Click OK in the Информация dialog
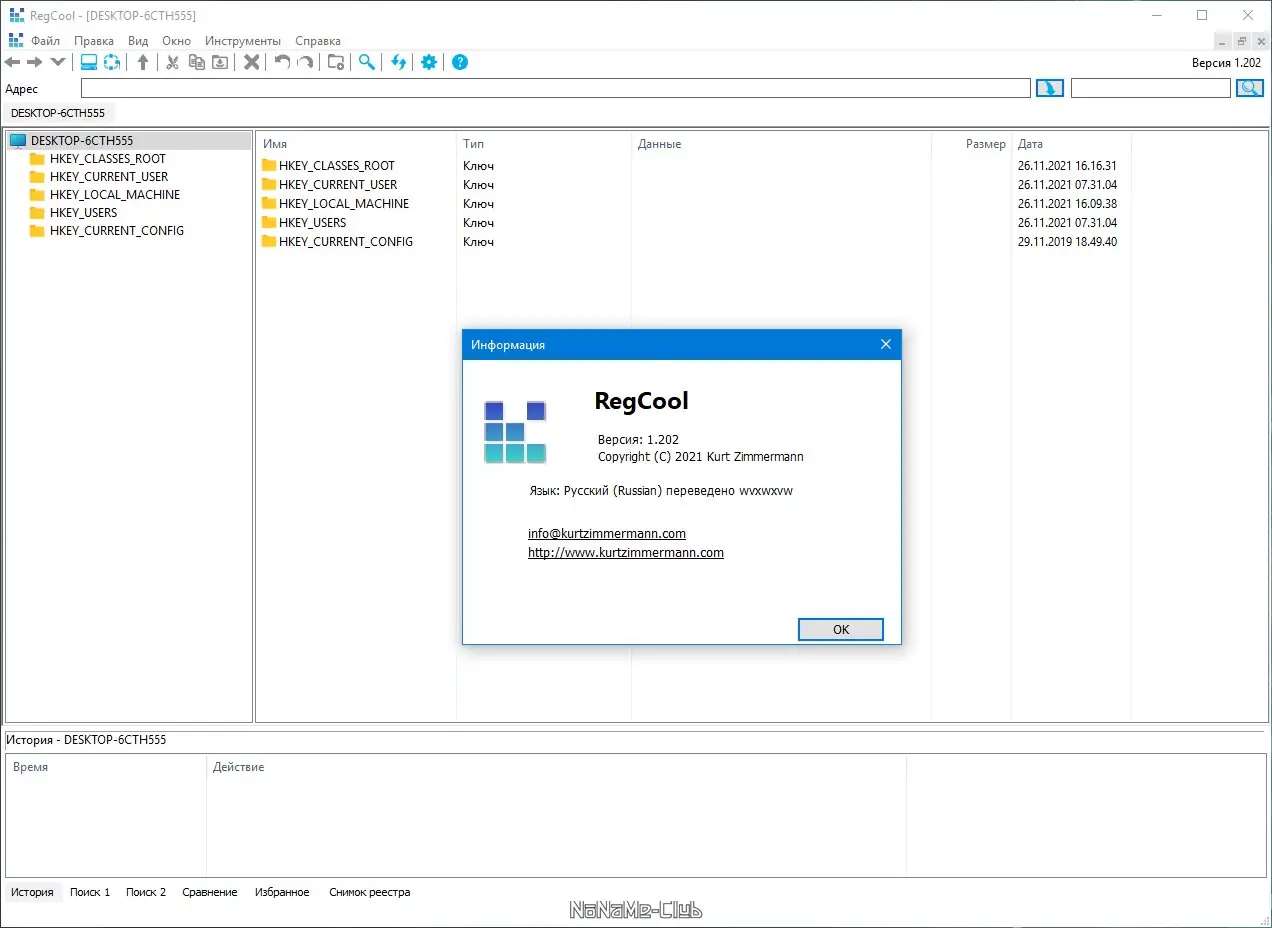Viewport: 1272px width, 928px height. click(841, 629)
